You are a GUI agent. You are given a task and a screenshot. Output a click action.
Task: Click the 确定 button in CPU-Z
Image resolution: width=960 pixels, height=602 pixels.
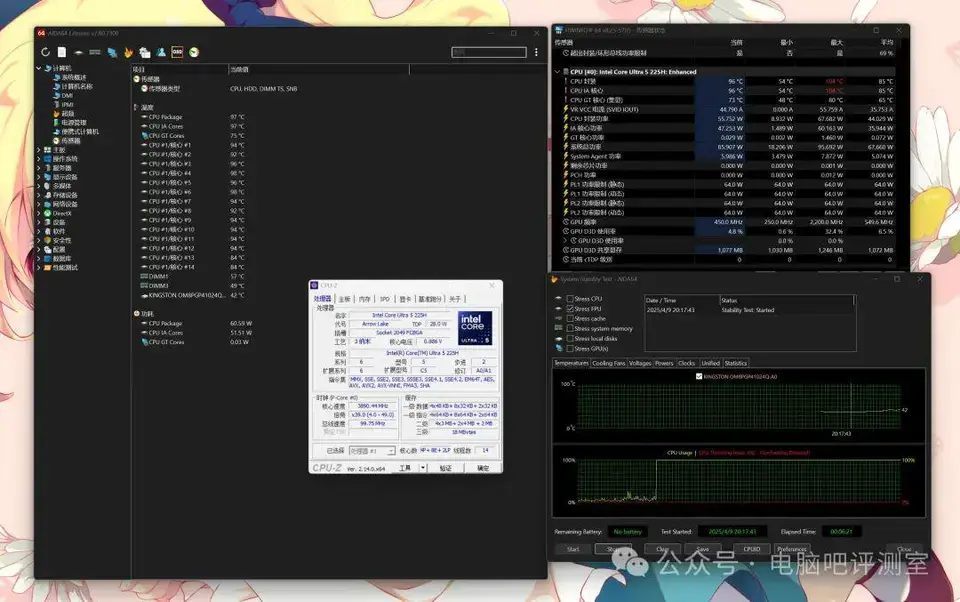tap(483, 468)
